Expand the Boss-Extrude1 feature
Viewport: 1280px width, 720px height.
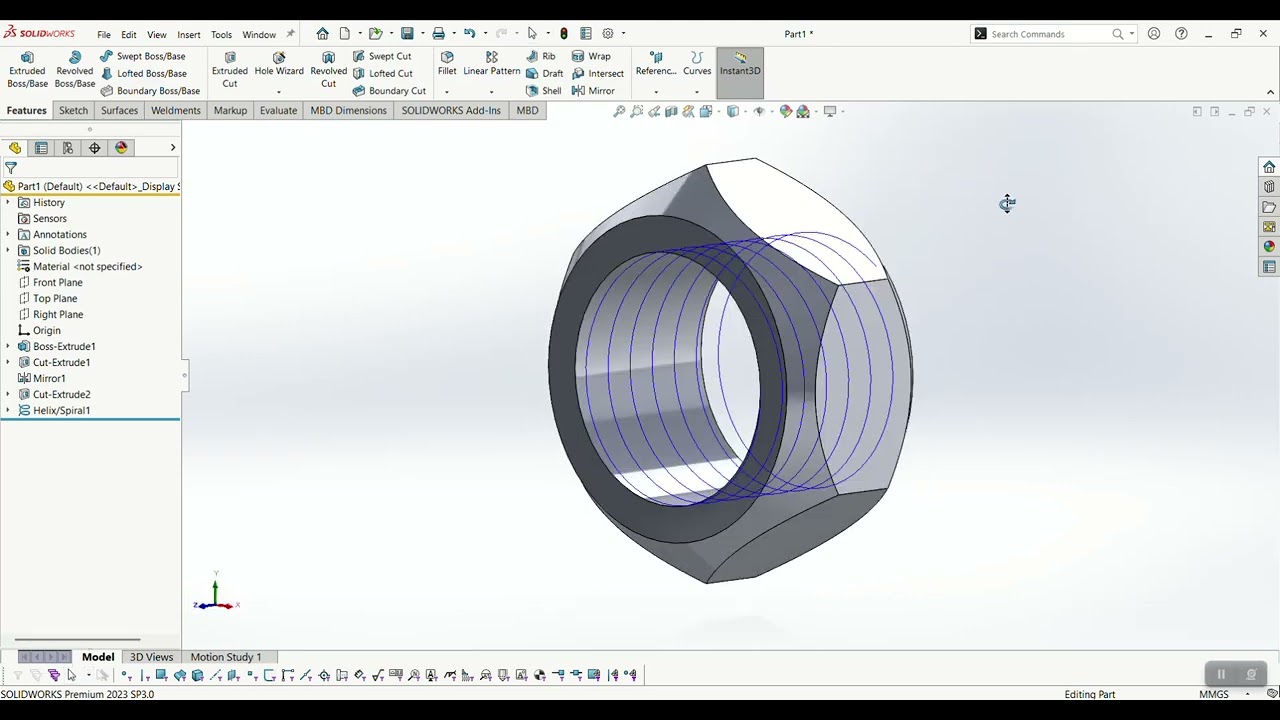pos(8,346)
